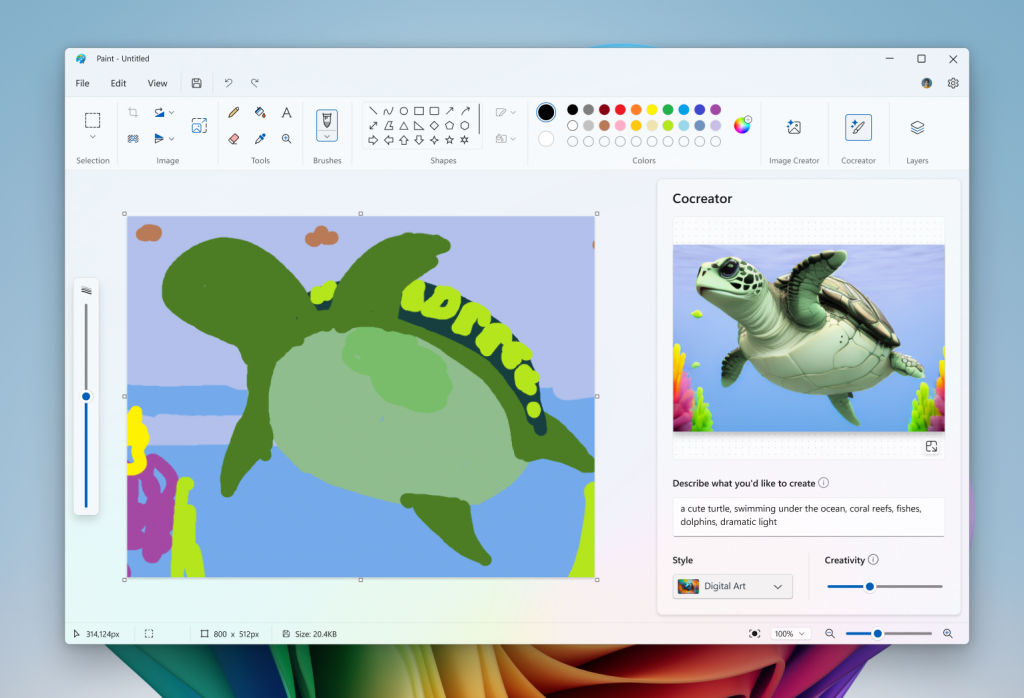Open the File menu
1024x698 pixels.
click(x=82, y=83)
